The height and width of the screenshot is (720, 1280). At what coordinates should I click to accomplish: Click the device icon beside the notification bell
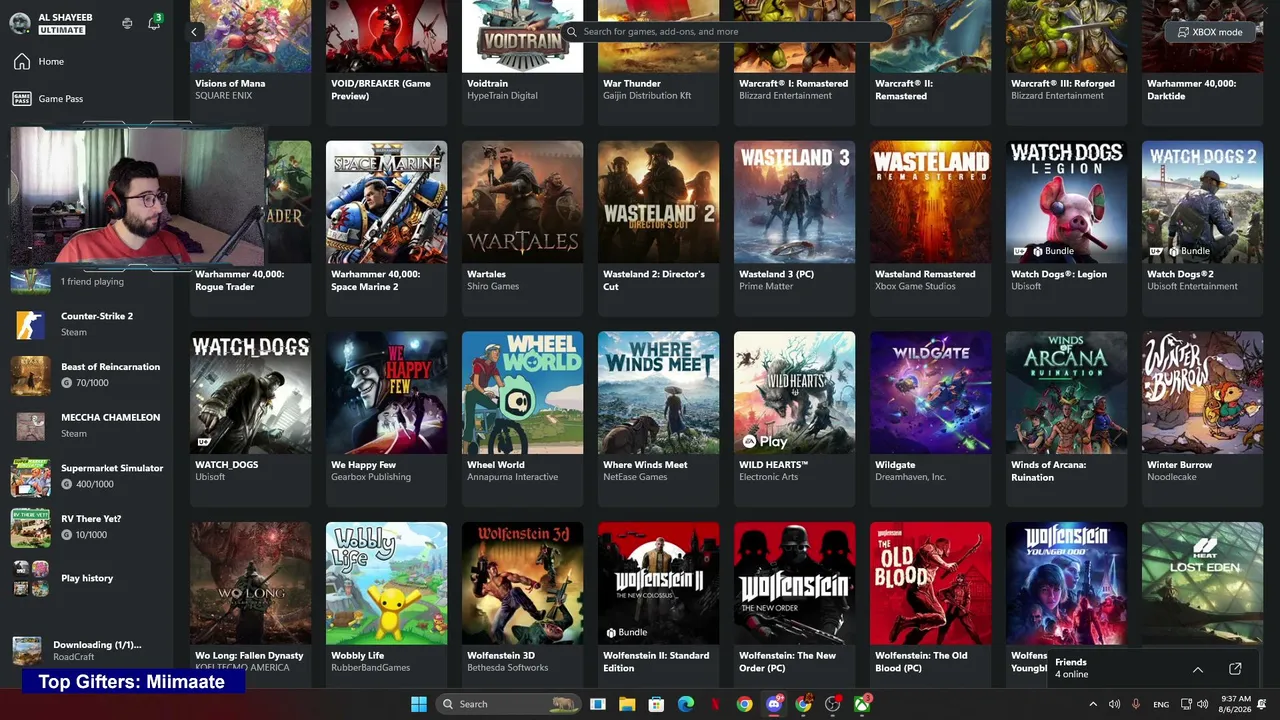tap(127, 23)
